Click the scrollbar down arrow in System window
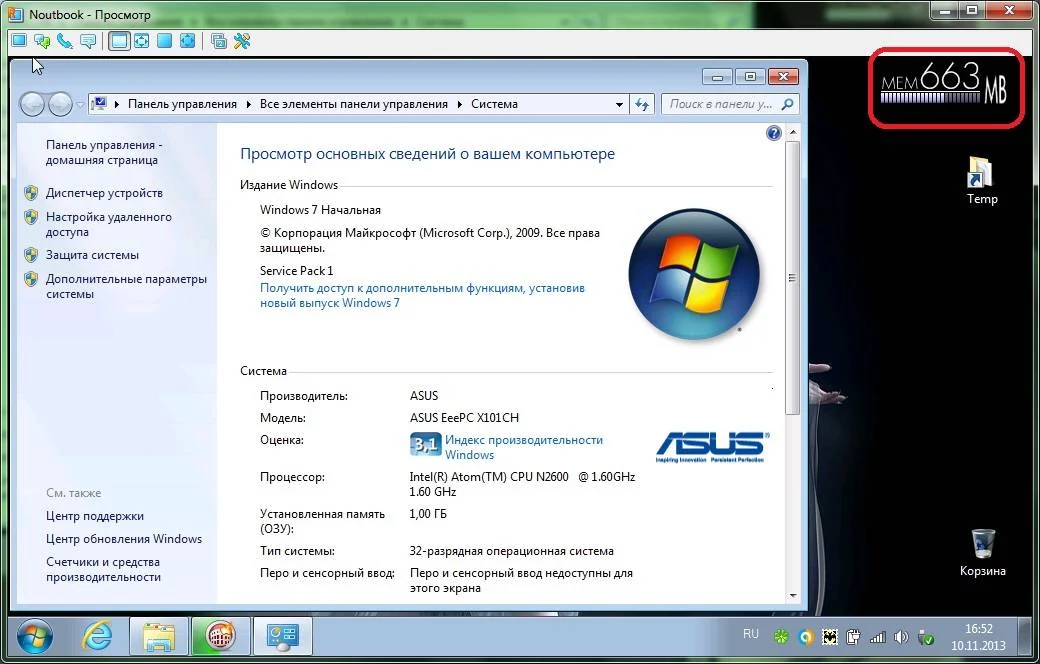Image resolution: width=1040 pixels, height=664 pixels. (x=793, y=596)
